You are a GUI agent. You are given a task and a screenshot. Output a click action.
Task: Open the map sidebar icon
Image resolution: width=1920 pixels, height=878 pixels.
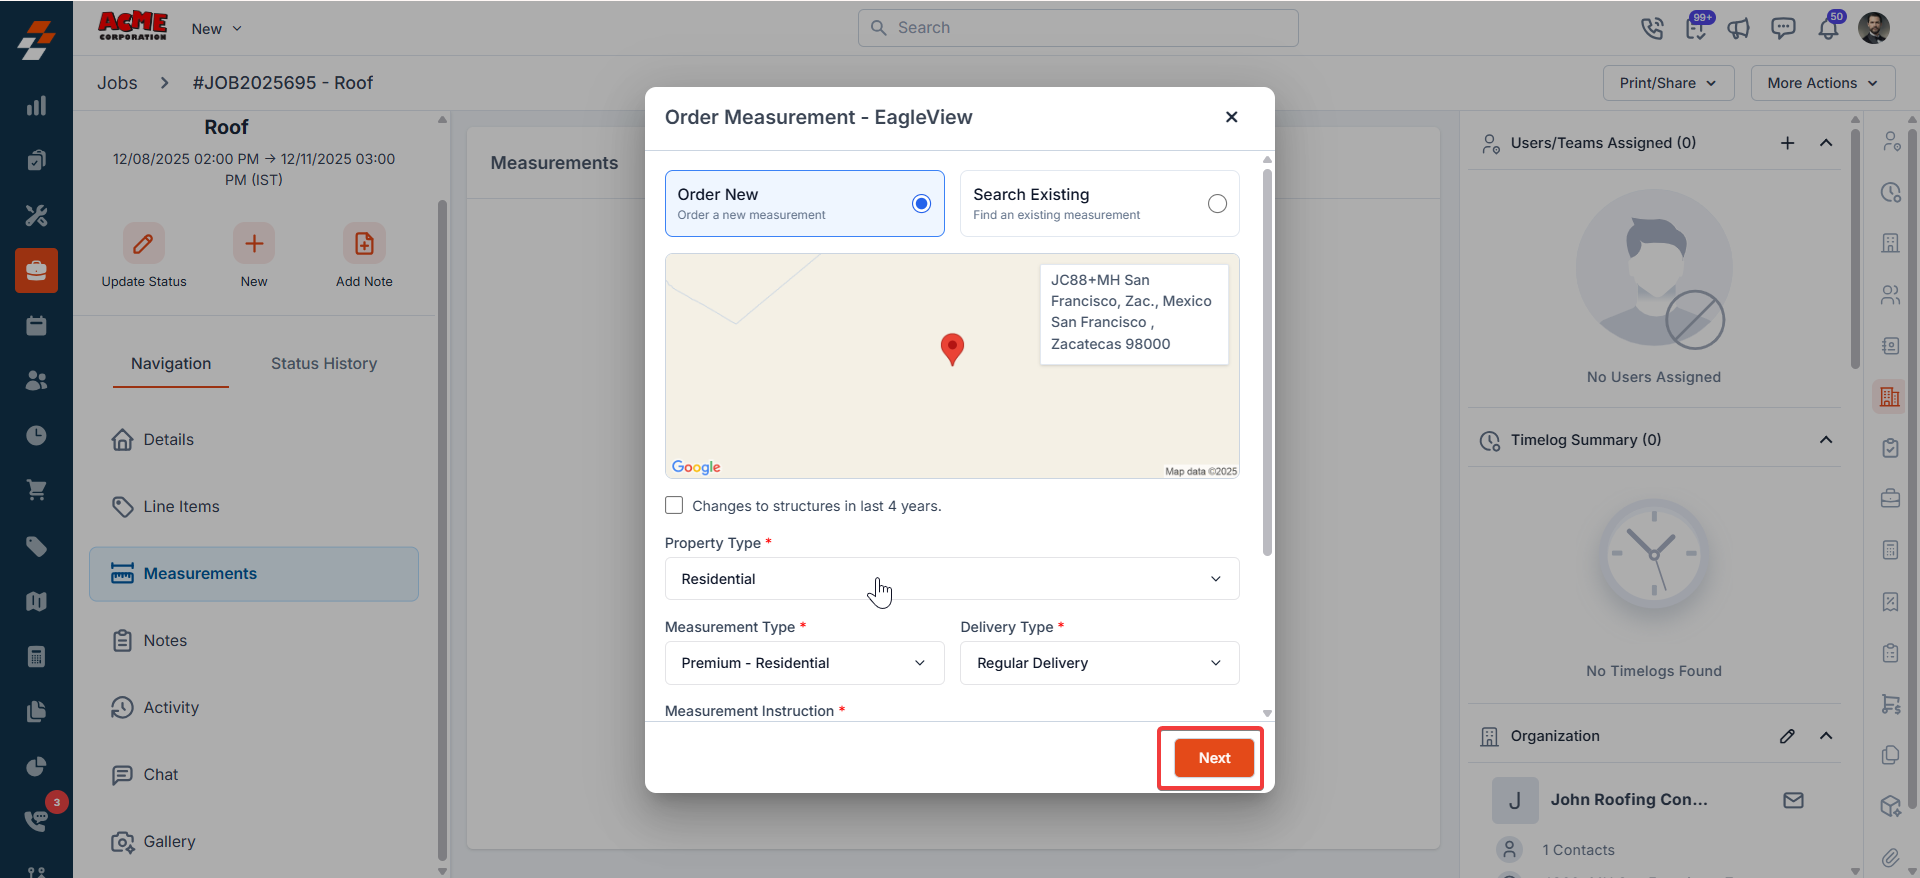click(36, 601)
